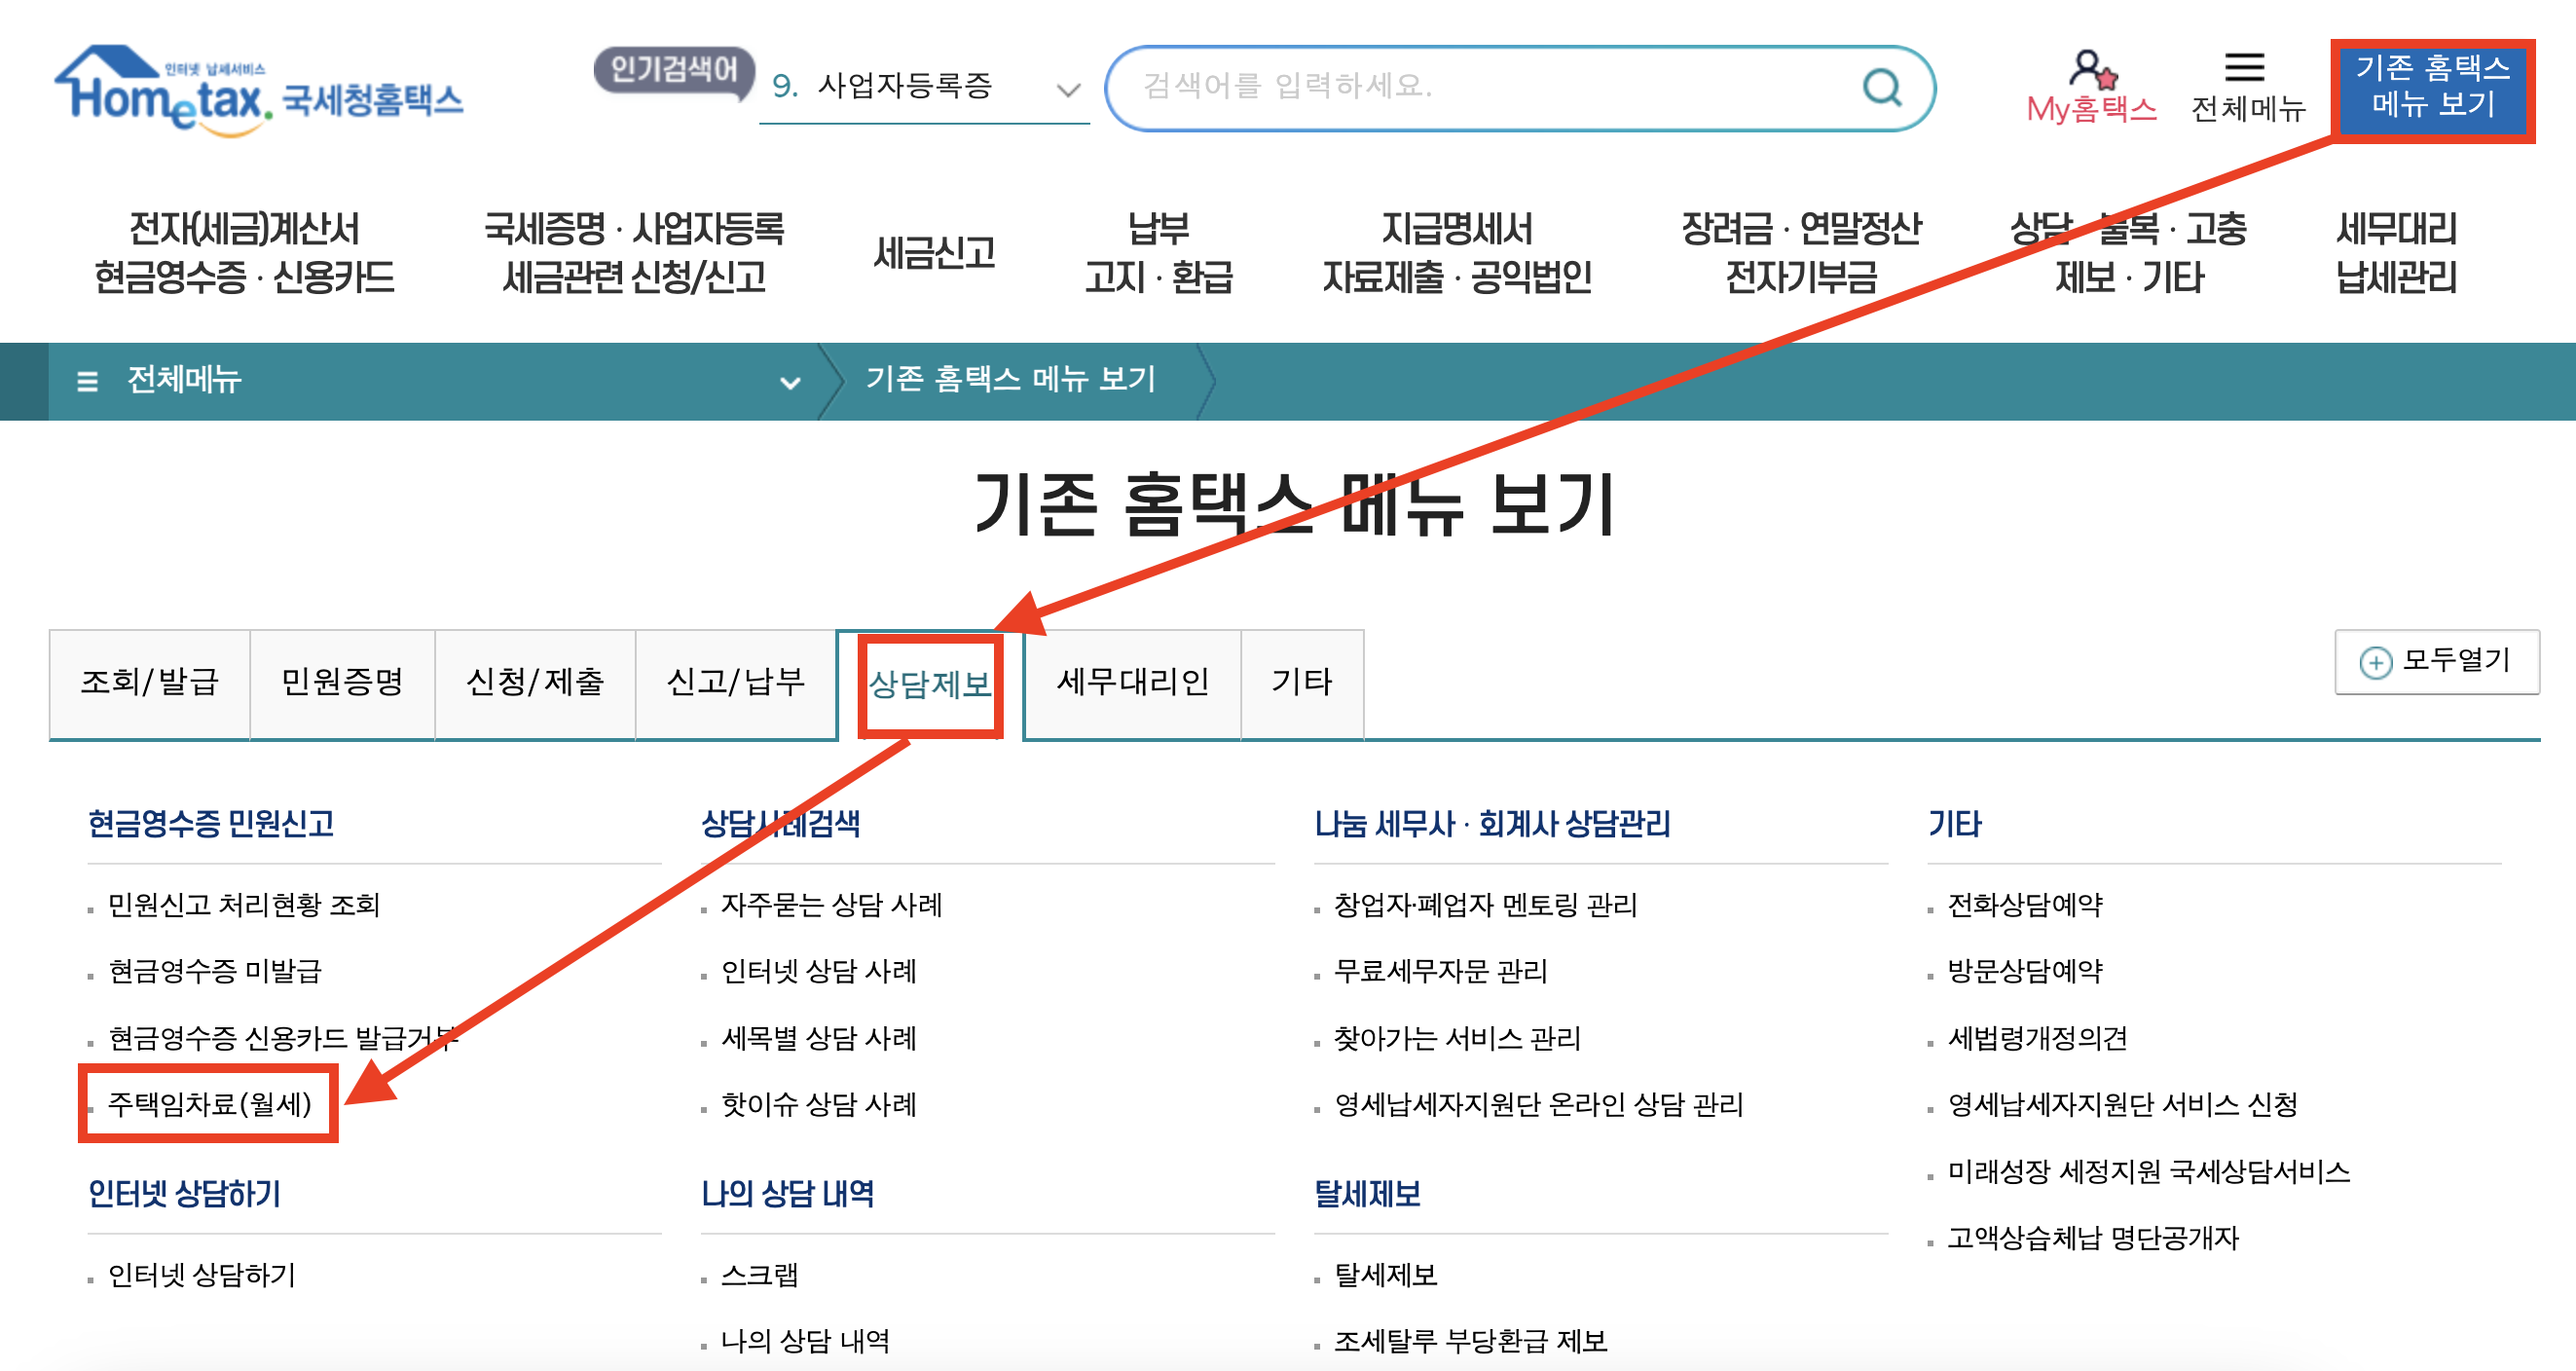Open 전자(세금)계산서 현금영수증·신용카드 menu
Image resolution: width=2576 pixels, height=1371 pixels.
click(x=244, y=252)
